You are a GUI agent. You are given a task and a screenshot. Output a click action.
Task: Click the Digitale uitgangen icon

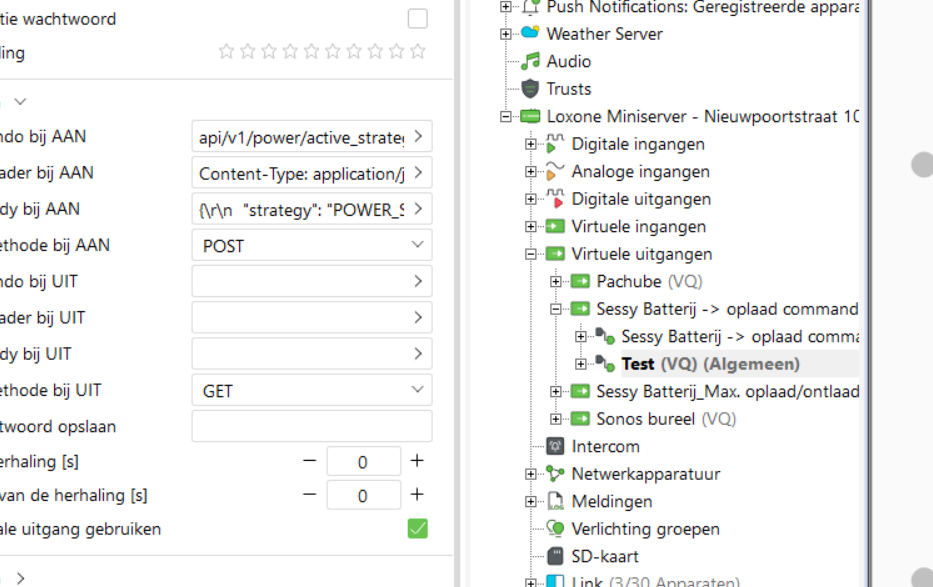point(555,199)
